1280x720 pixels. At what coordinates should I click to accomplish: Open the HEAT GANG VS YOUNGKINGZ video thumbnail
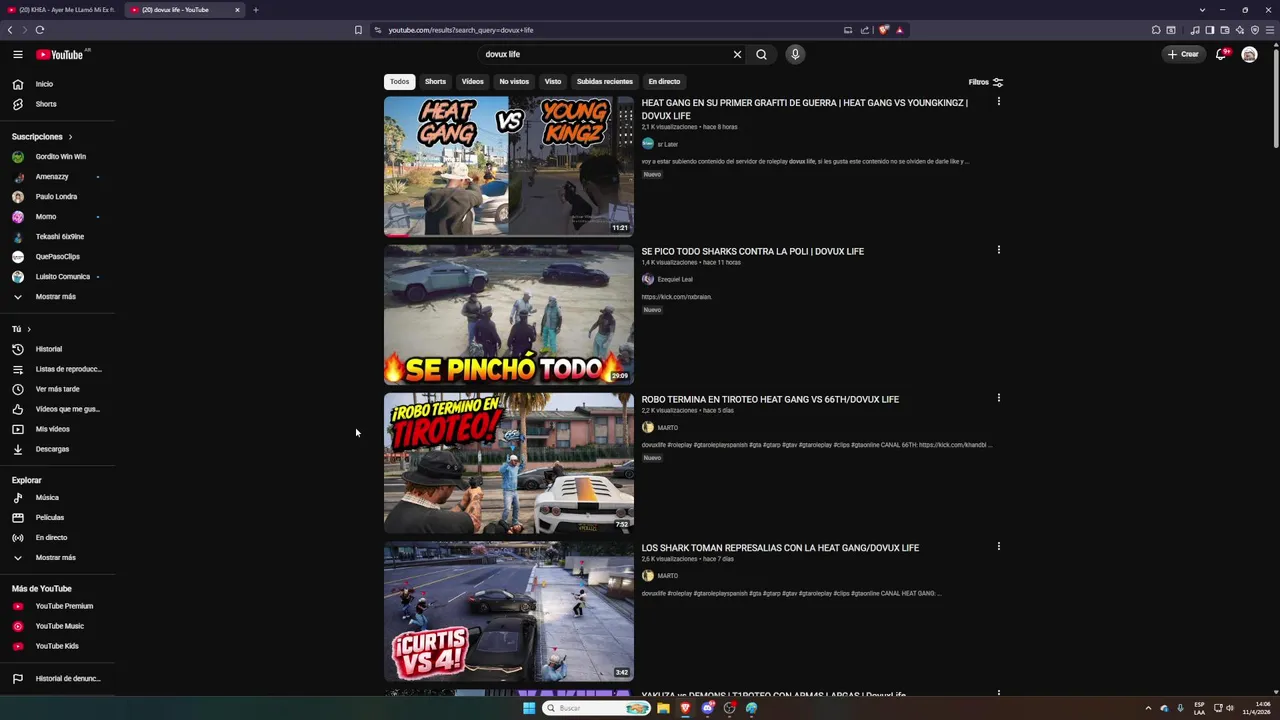coord(509,166)
